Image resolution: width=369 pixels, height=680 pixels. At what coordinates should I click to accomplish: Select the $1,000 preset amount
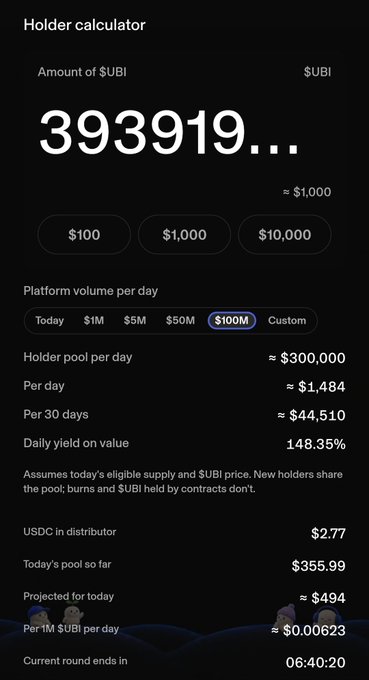[x=184, y=235]
